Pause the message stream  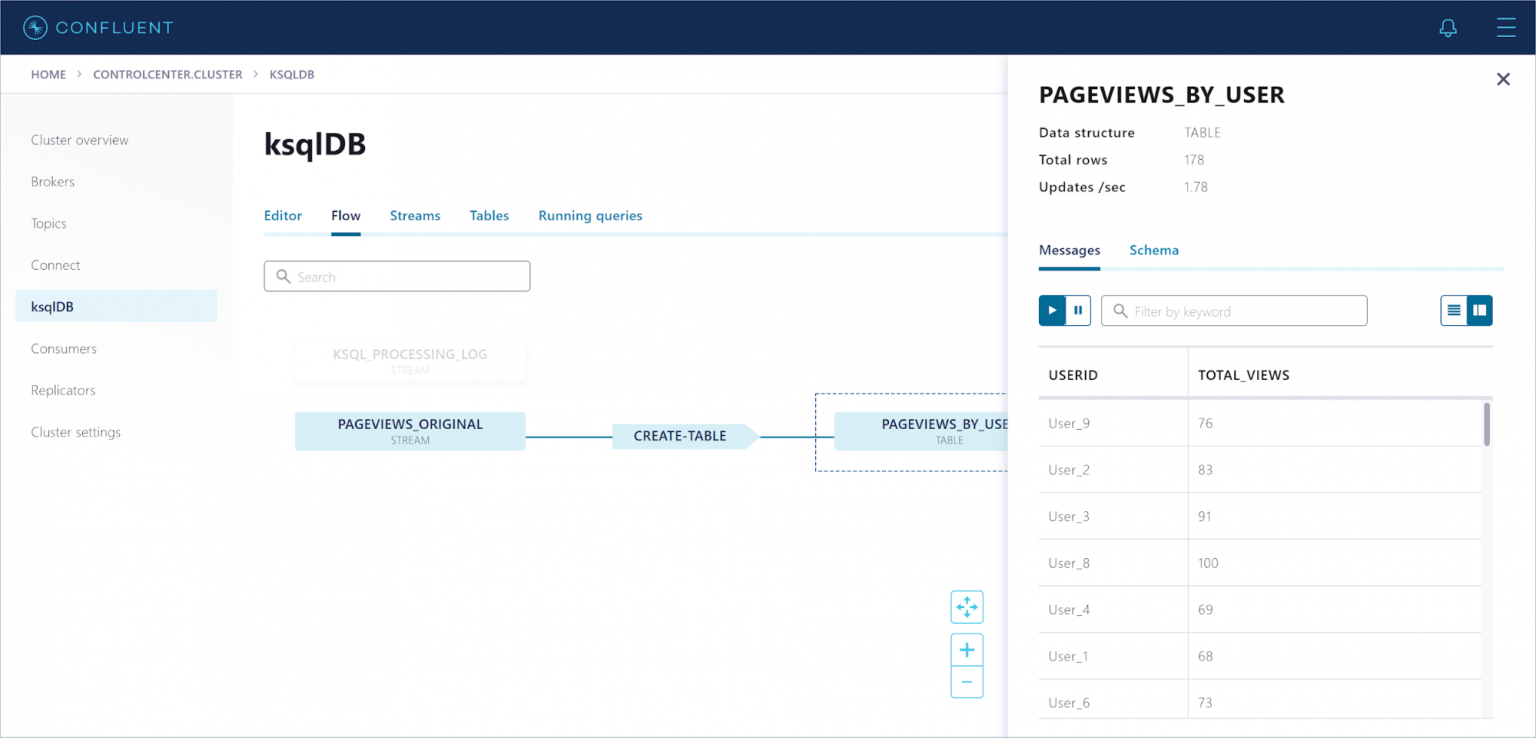(x=1078, y=311)
